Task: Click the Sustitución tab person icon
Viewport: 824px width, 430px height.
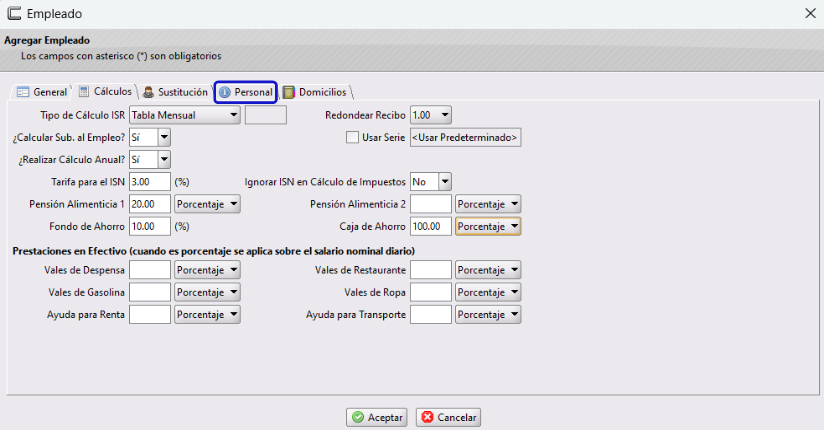Action: pyautogui.click(x=148, y=92)
